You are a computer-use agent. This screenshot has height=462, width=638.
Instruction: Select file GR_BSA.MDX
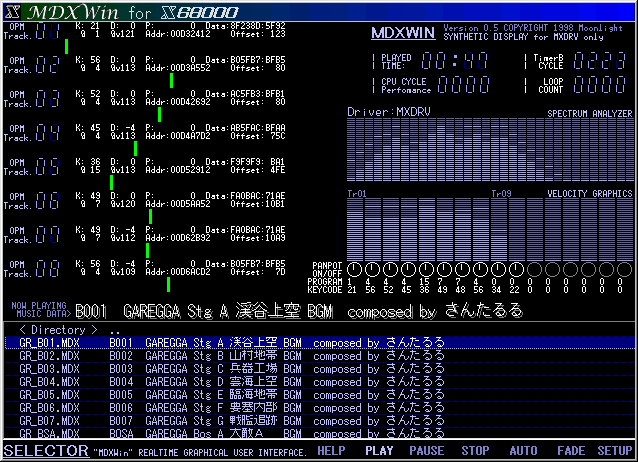pyautogui.click(x=319, y=433)
